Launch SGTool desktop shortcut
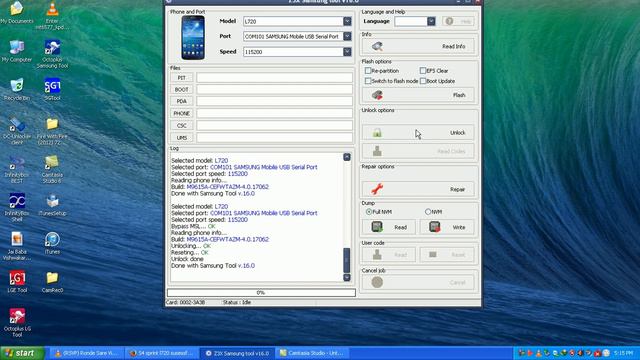640x360 pixels. pyautogui.click(x=52, y=89)
